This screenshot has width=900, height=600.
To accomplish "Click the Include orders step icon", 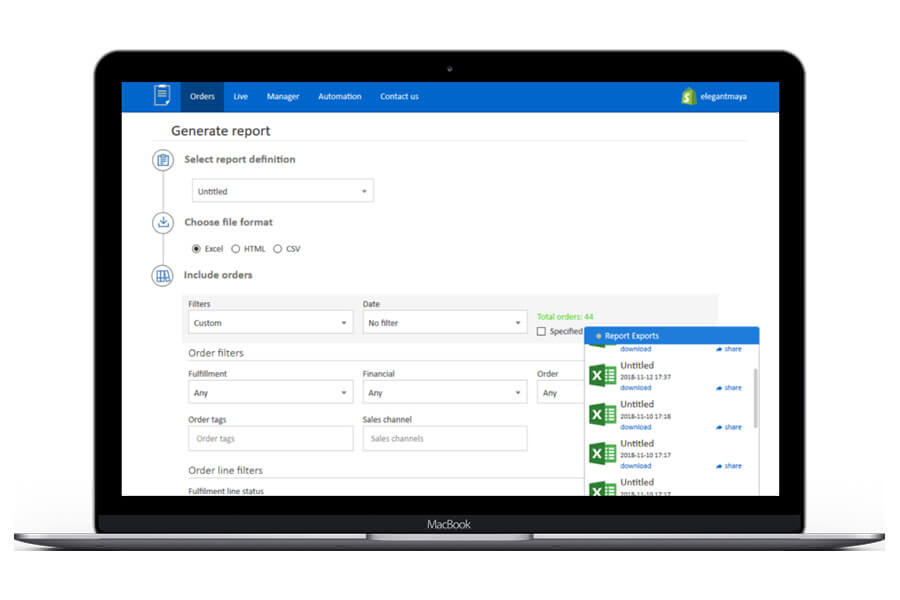I will pyautogui.click(x=163, y=276).
